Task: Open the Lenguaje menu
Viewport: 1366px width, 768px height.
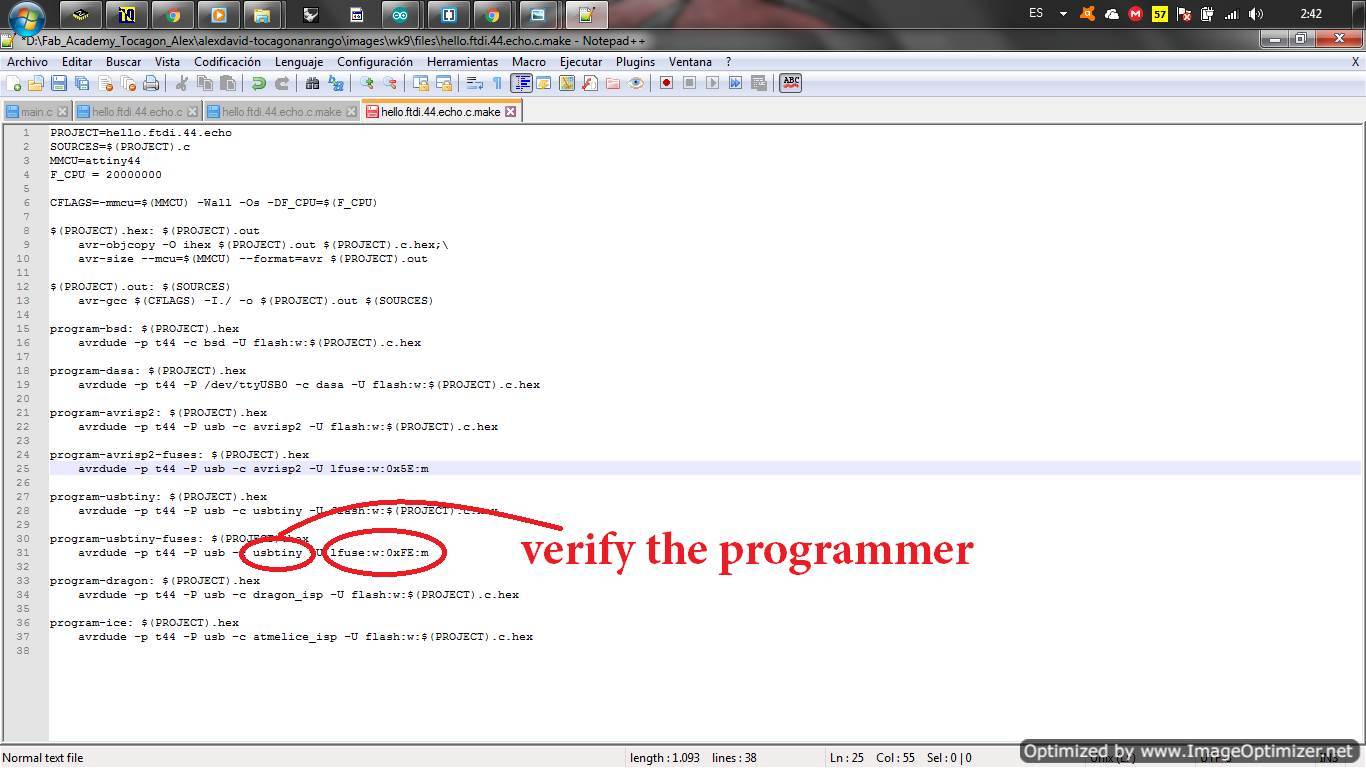Action: (299, 62)
